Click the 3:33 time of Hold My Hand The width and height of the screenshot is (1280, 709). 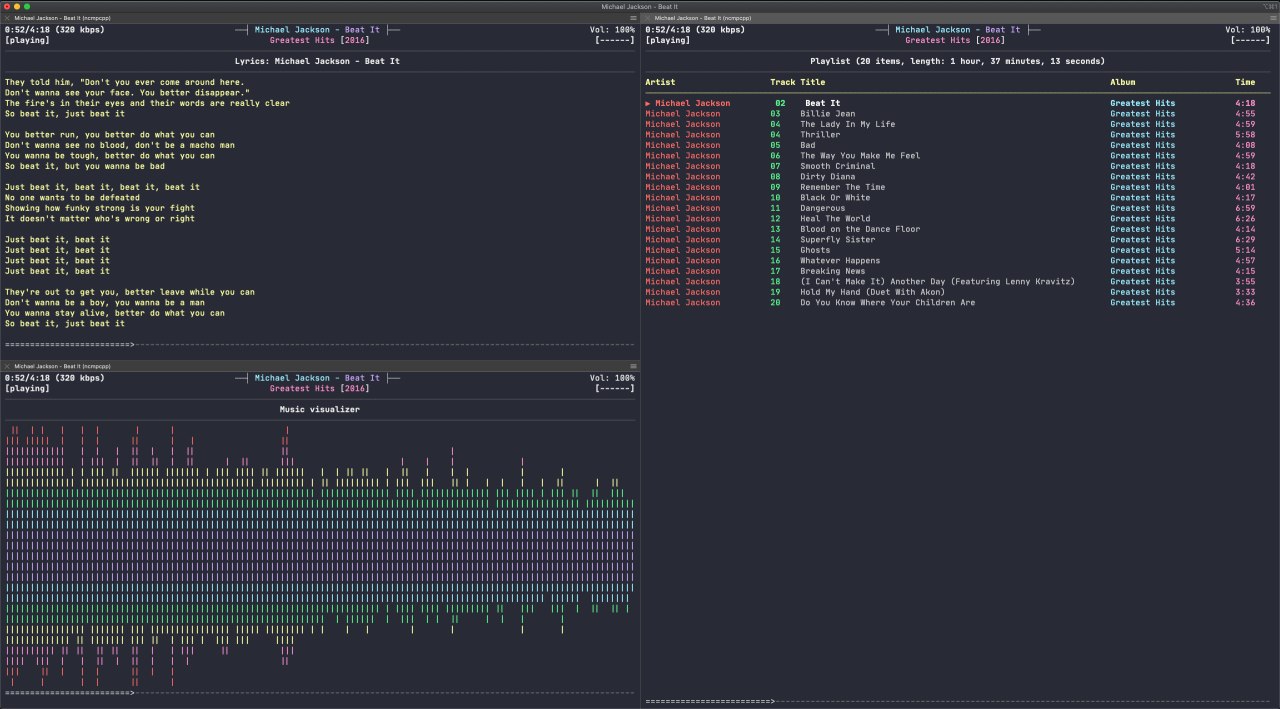coord(1245,292)
